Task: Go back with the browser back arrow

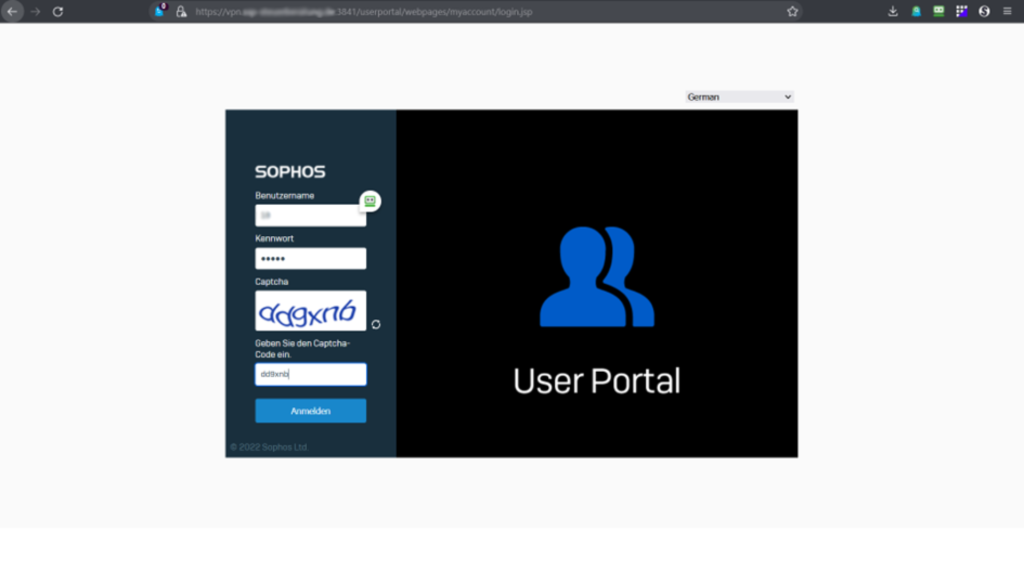Action: pyautogui.click(x=12, y=12)
